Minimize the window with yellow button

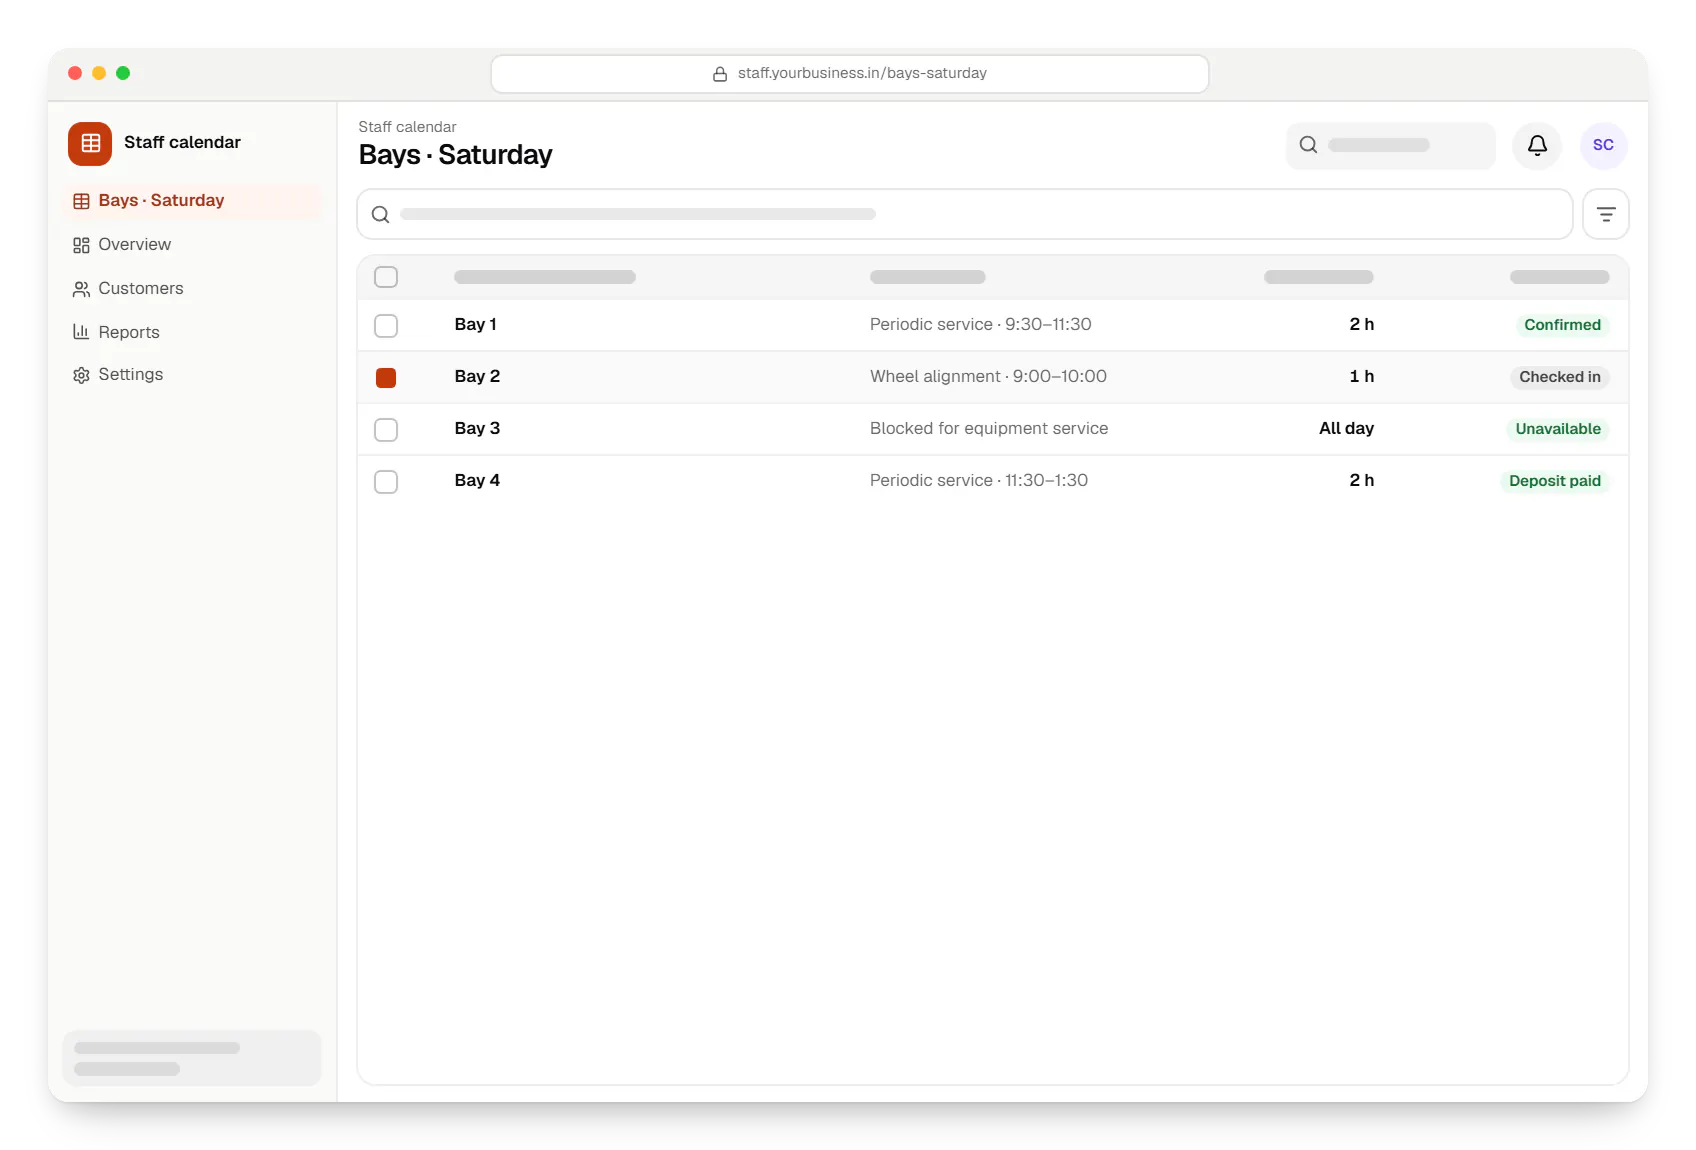[99, 73]
